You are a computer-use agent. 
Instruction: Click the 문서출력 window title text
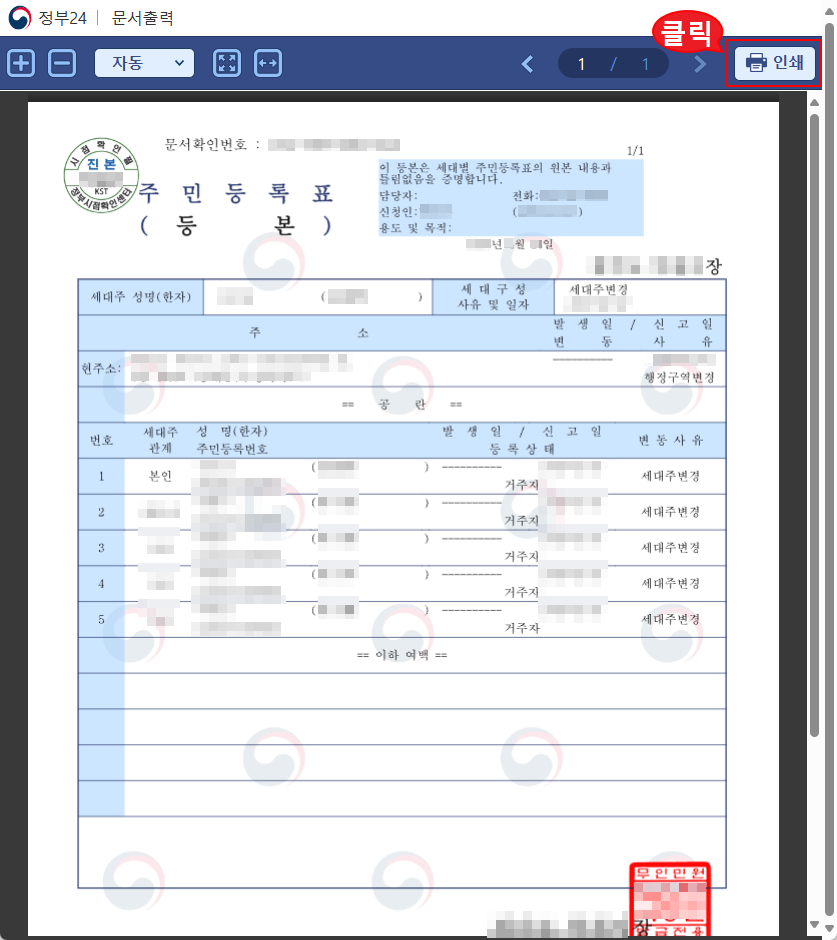tap(143, 18)
